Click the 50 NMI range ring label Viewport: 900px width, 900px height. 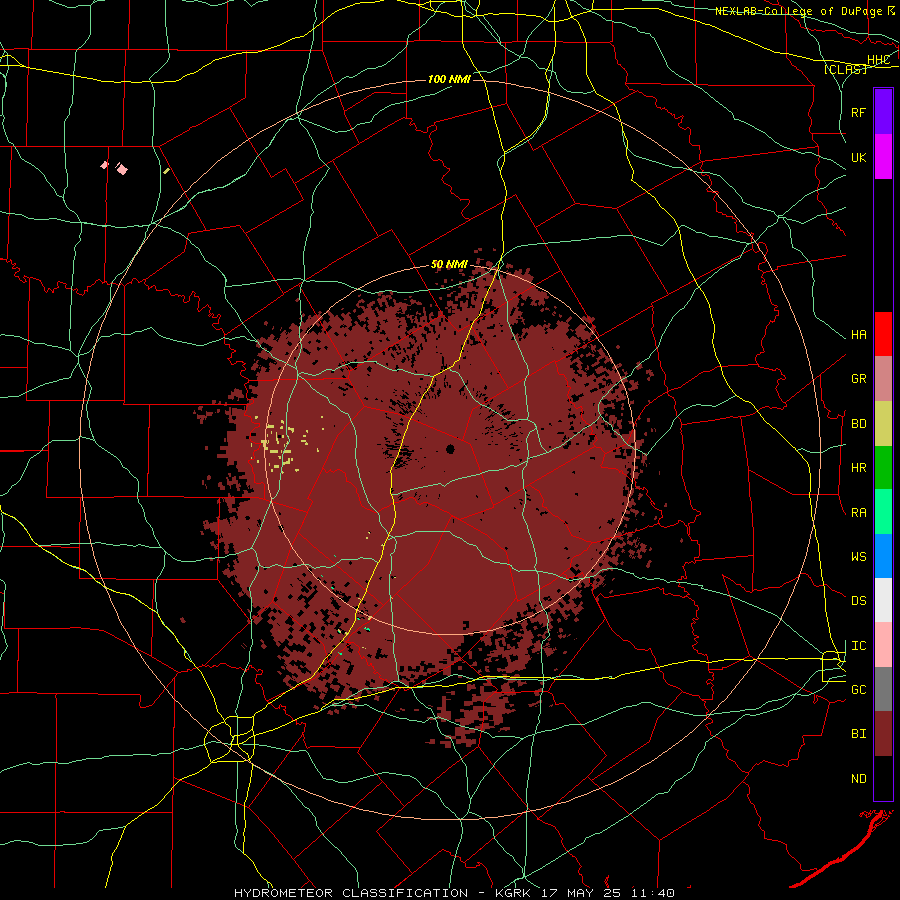[449, 264]
